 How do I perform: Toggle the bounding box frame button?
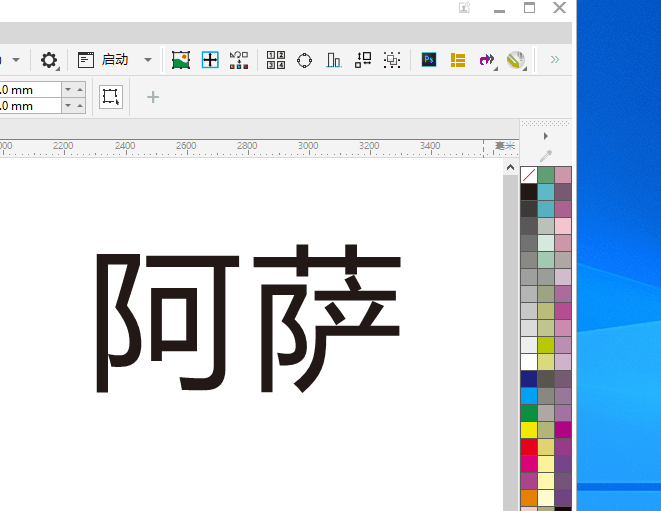111,97
